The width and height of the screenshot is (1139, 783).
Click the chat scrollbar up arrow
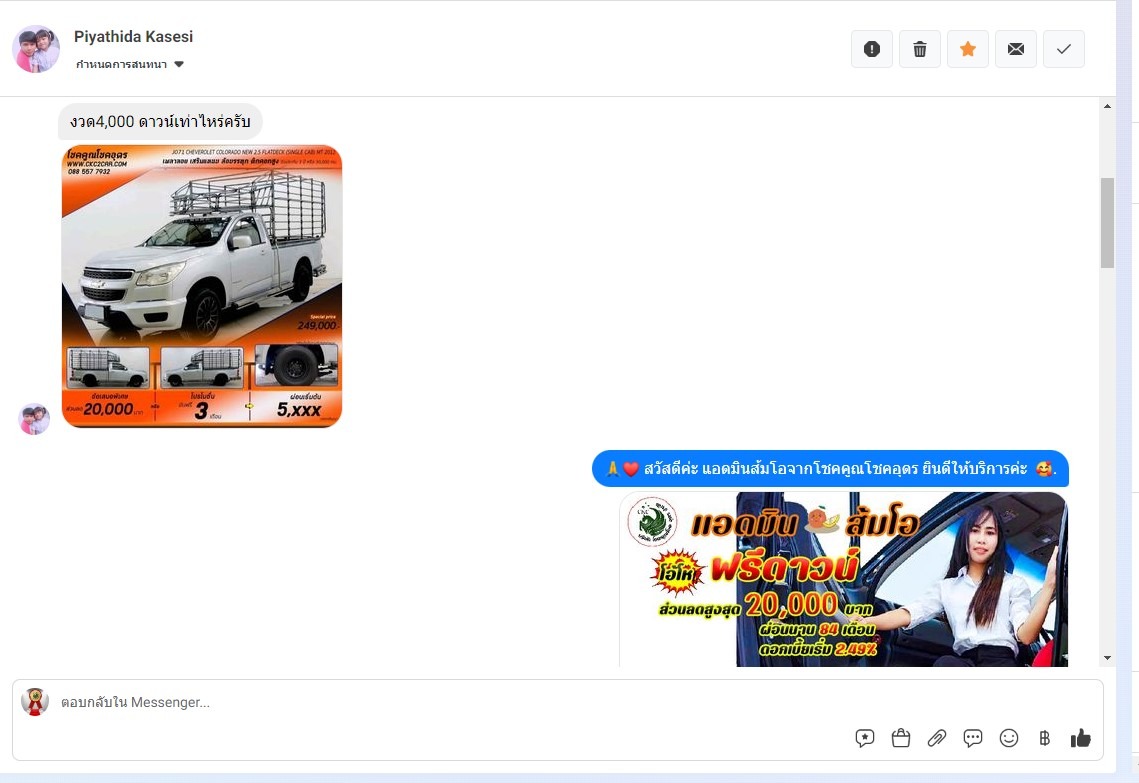[x=1107, y=106]
